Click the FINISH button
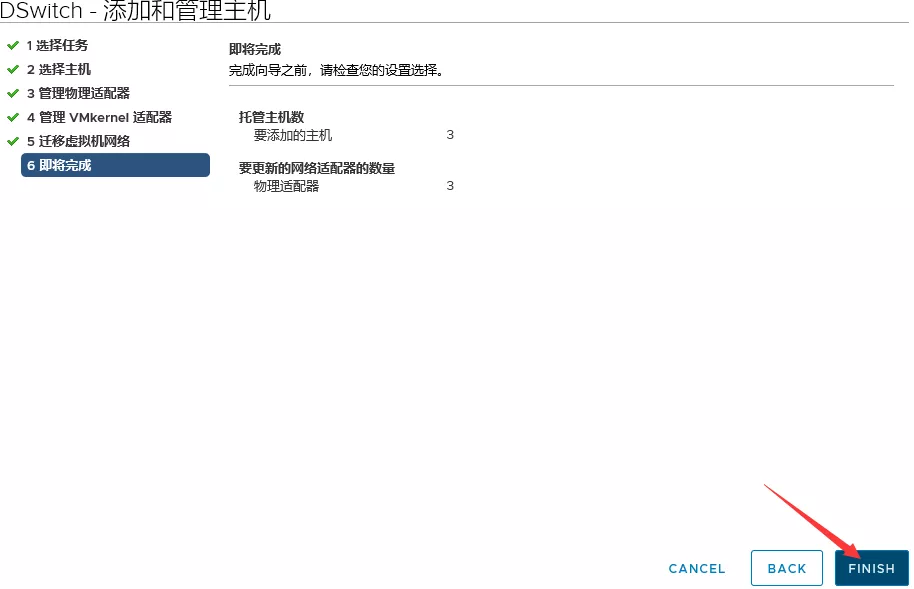 871,568
